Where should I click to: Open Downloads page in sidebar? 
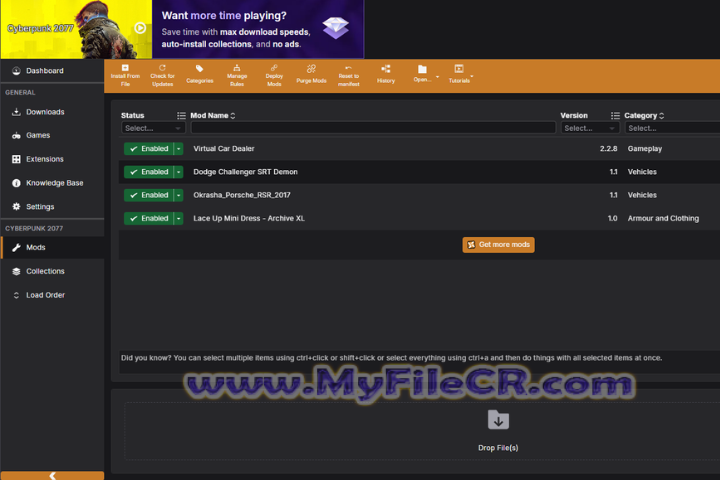click(45, 112)
